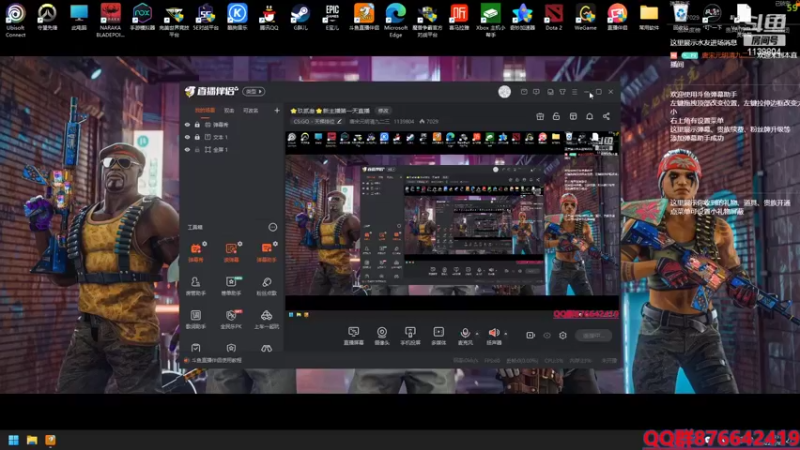Open the 粉丝点歌 tool

pyautogui.click(x=266, y=286)
